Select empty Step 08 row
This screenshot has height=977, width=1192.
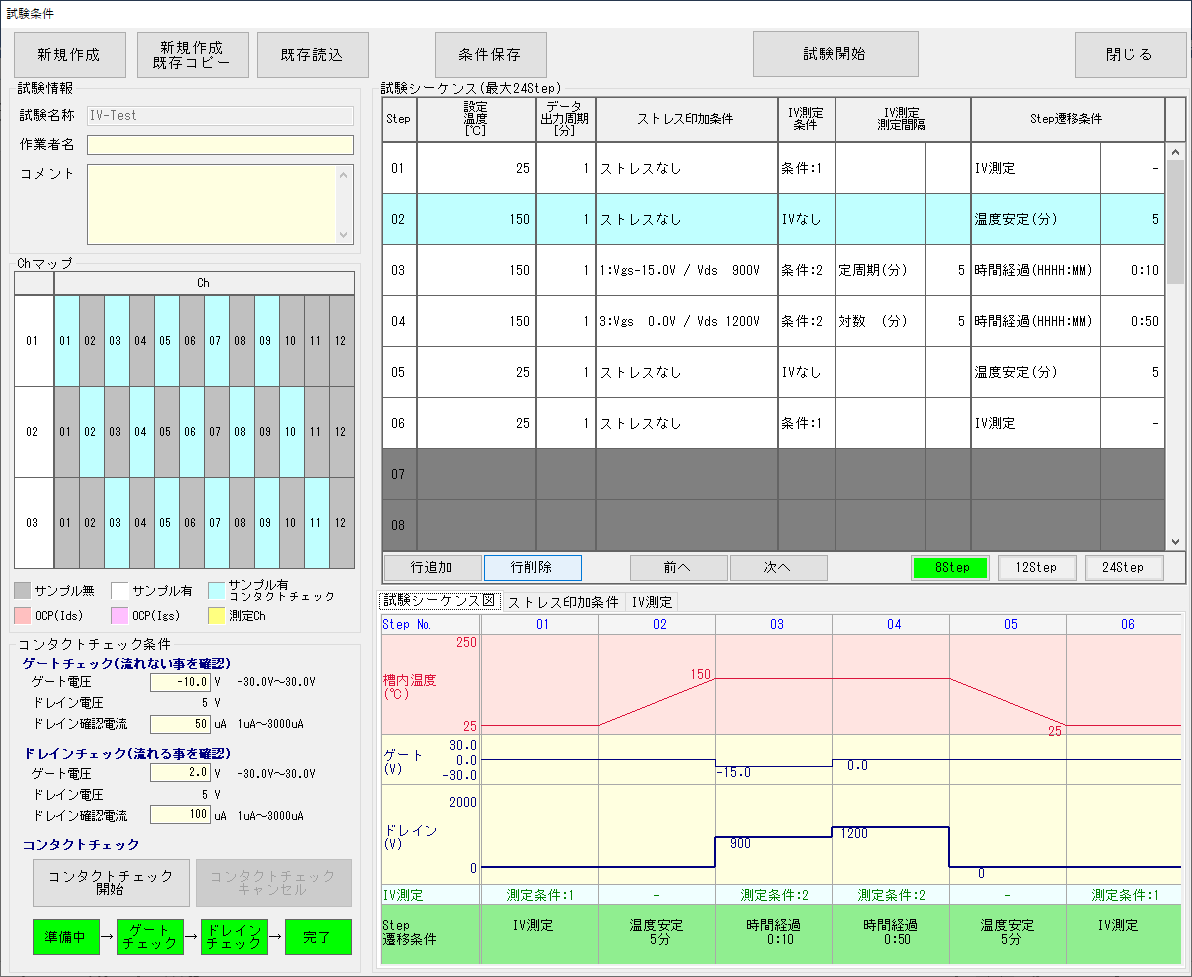773,525
